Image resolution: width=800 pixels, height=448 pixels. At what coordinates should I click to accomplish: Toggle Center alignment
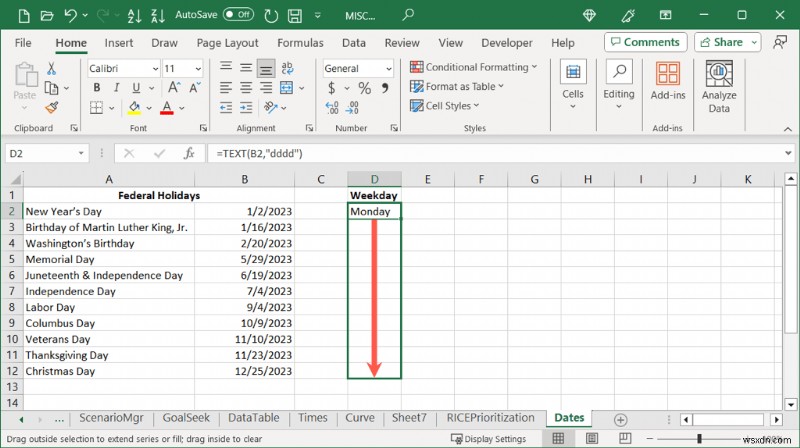(x=246, y=88)
